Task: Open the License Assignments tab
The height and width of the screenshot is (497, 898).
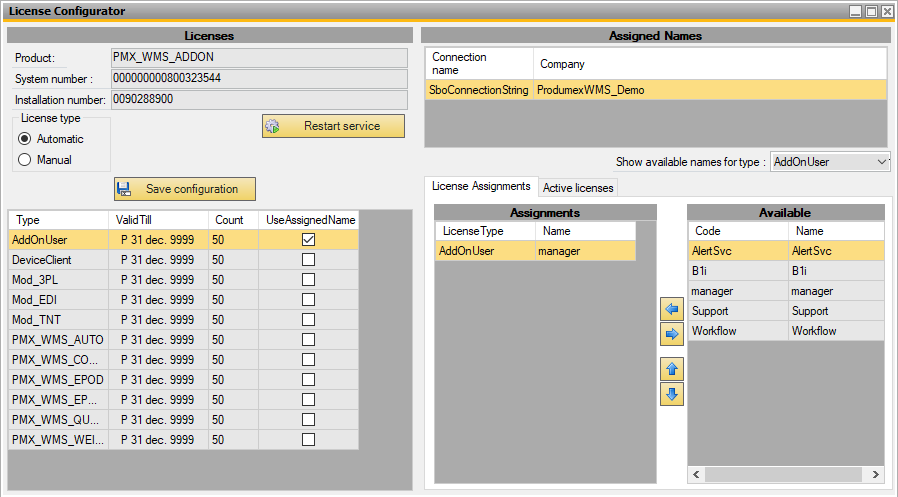Action: tap(480, 187)
